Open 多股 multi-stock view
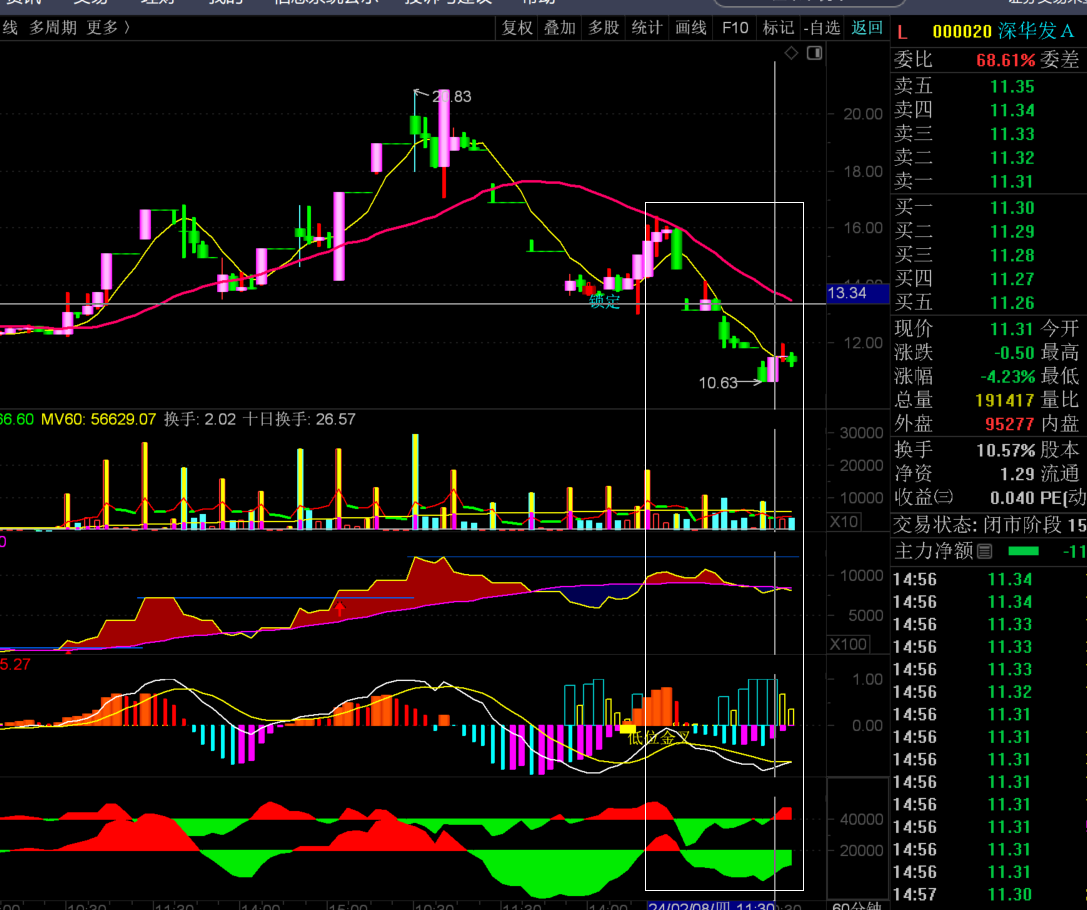This screenshot has width=1087, height=910. 604,28
